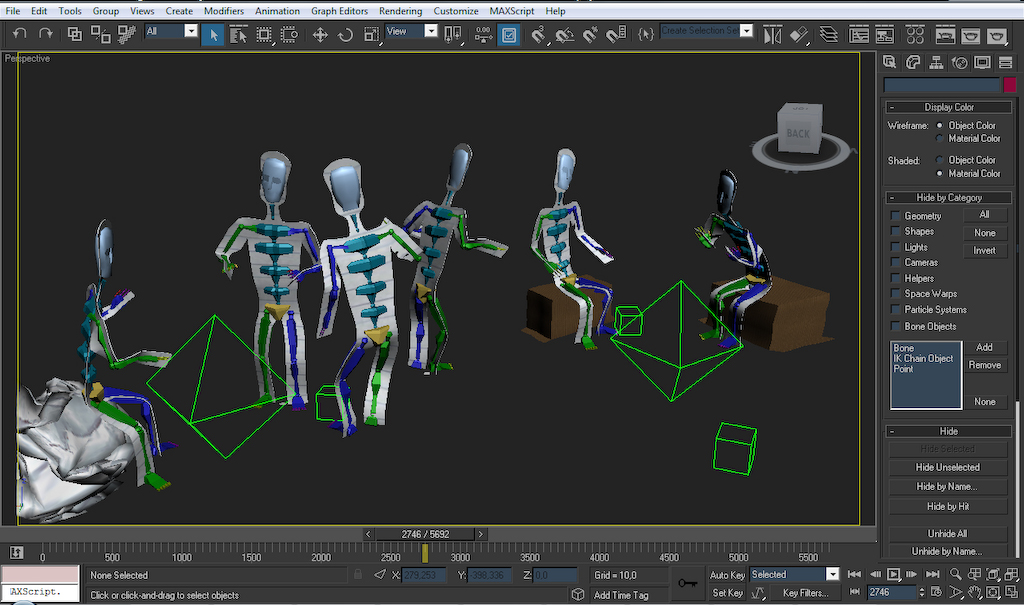
Task: Click the red object color swatch
Action: point(1010,84)
